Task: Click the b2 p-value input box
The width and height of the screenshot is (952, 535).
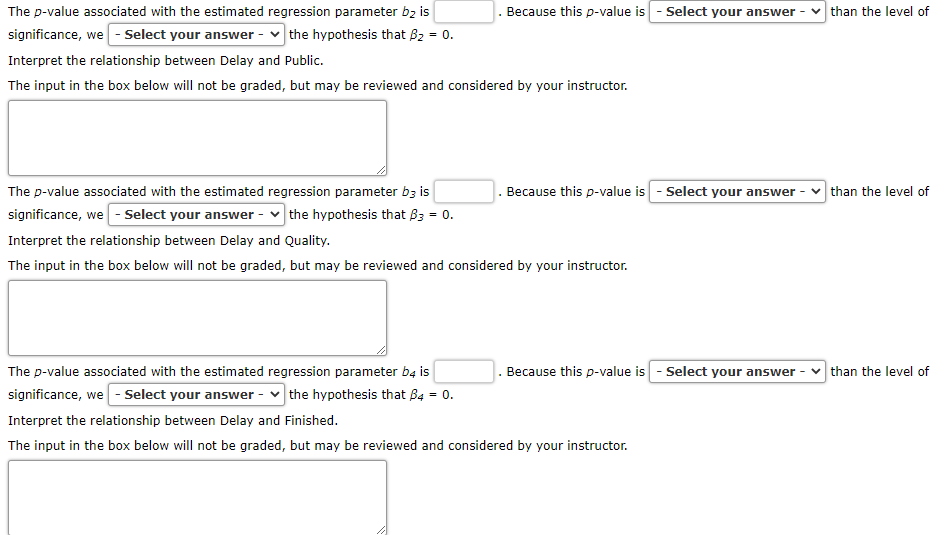Action: [x=464, y=12]
